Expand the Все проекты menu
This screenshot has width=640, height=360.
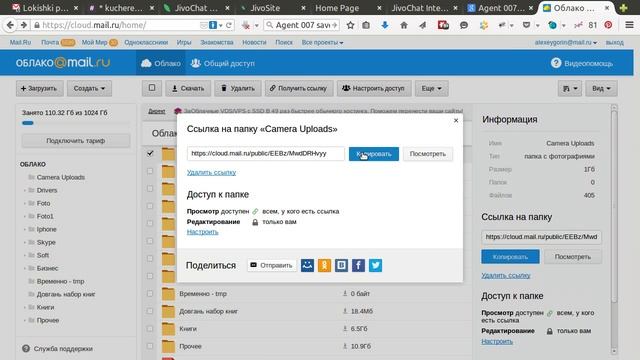click(x=322, y=42)
